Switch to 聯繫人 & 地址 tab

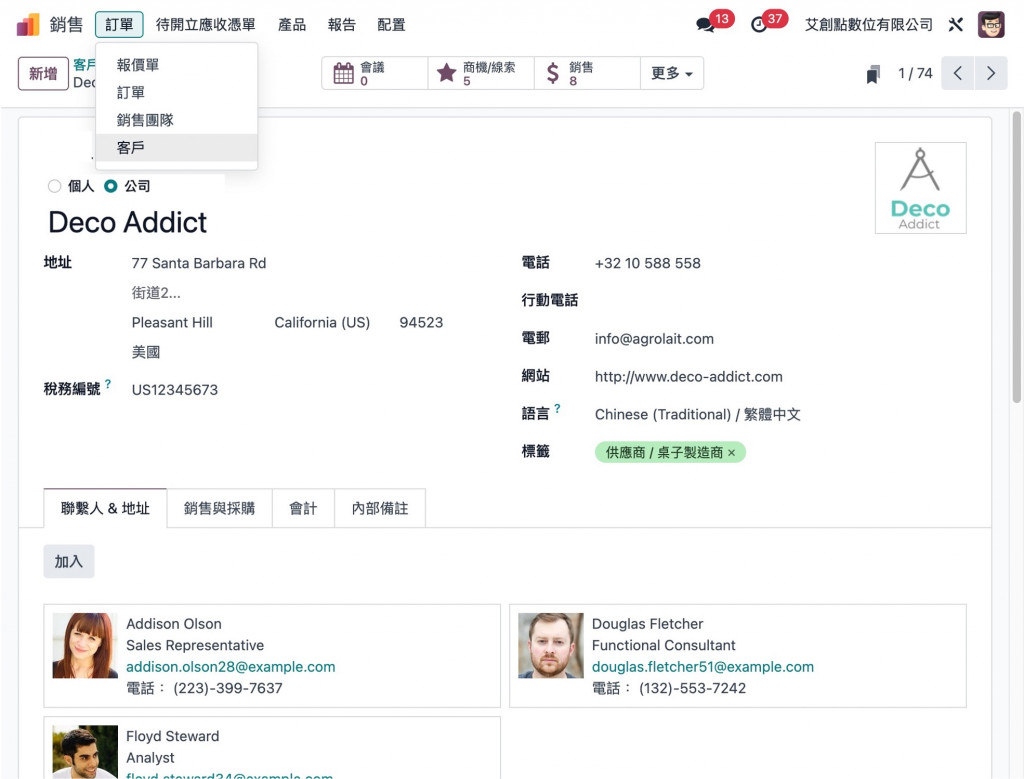pyautogui.click(x=105, y=508)
